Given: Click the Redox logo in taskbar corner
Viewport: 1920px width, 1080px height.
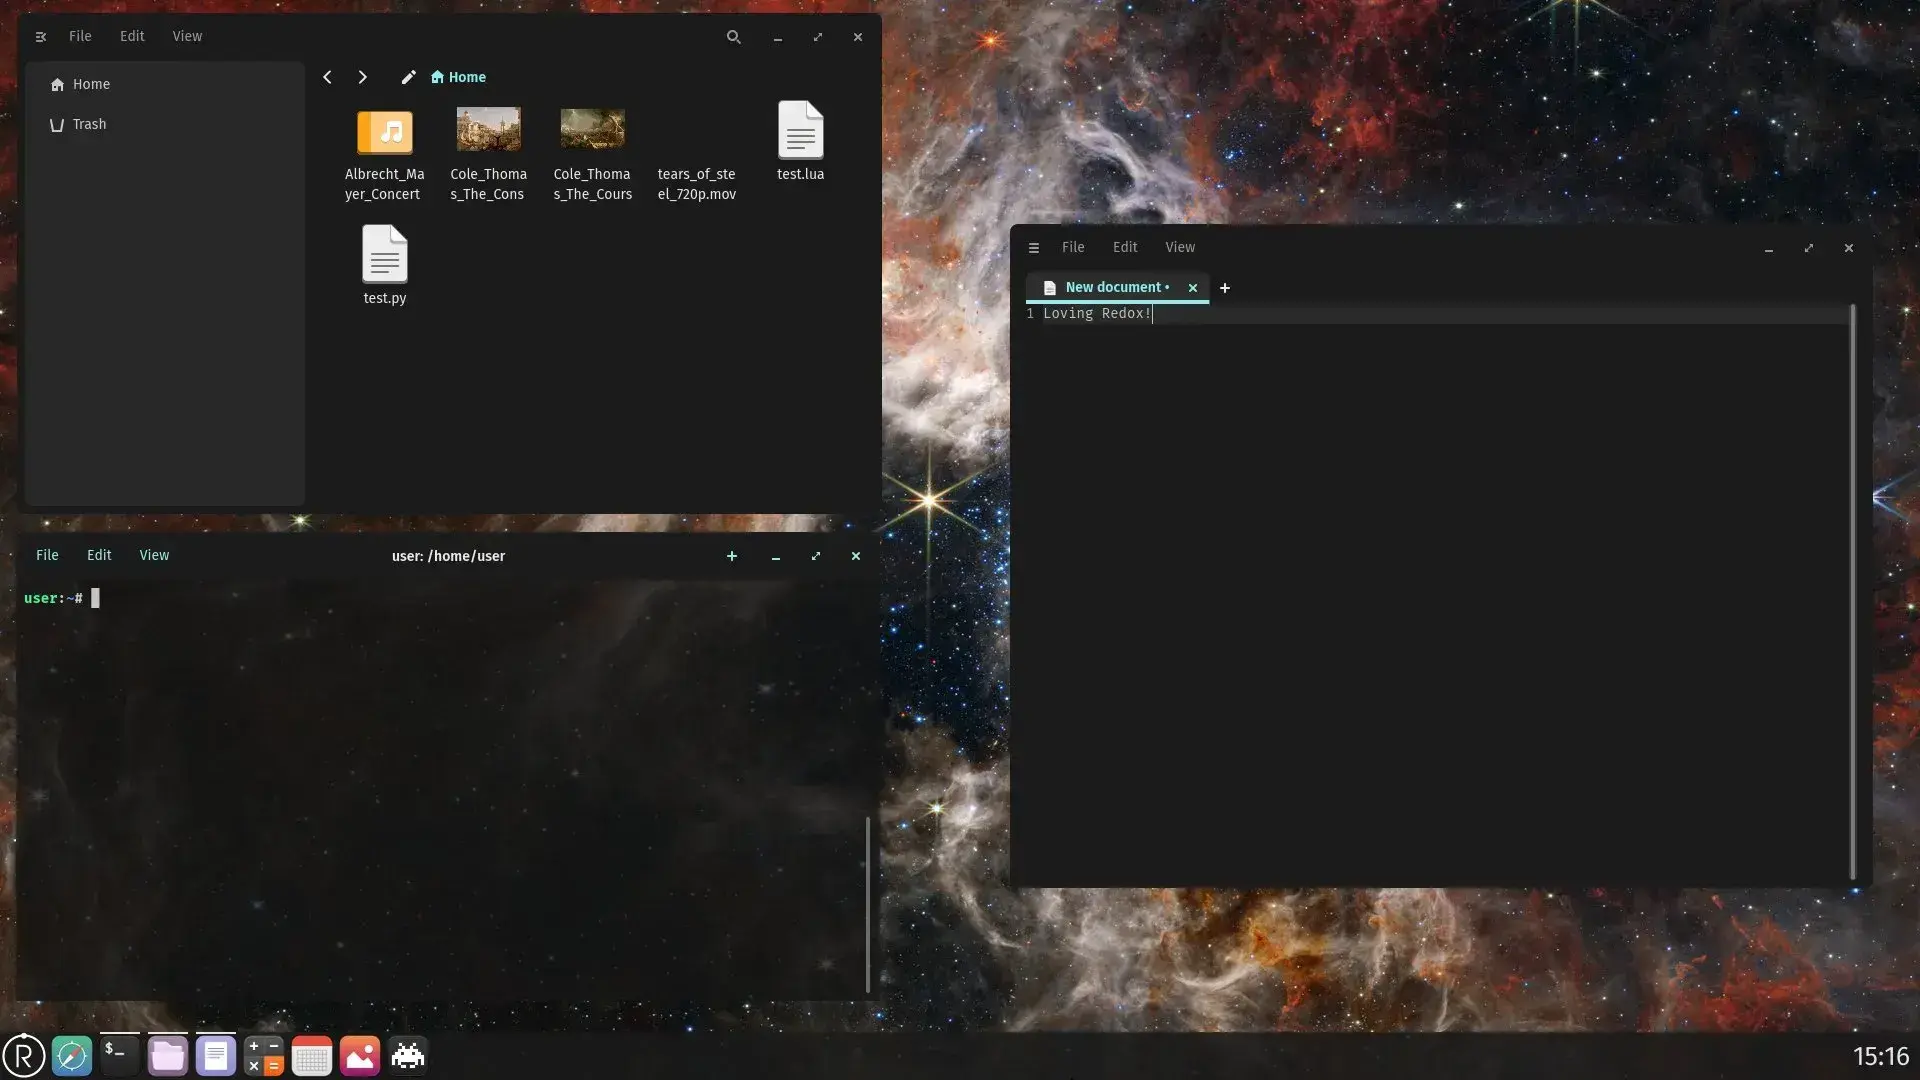Looking at the screenshot, I should (22, 1055).
